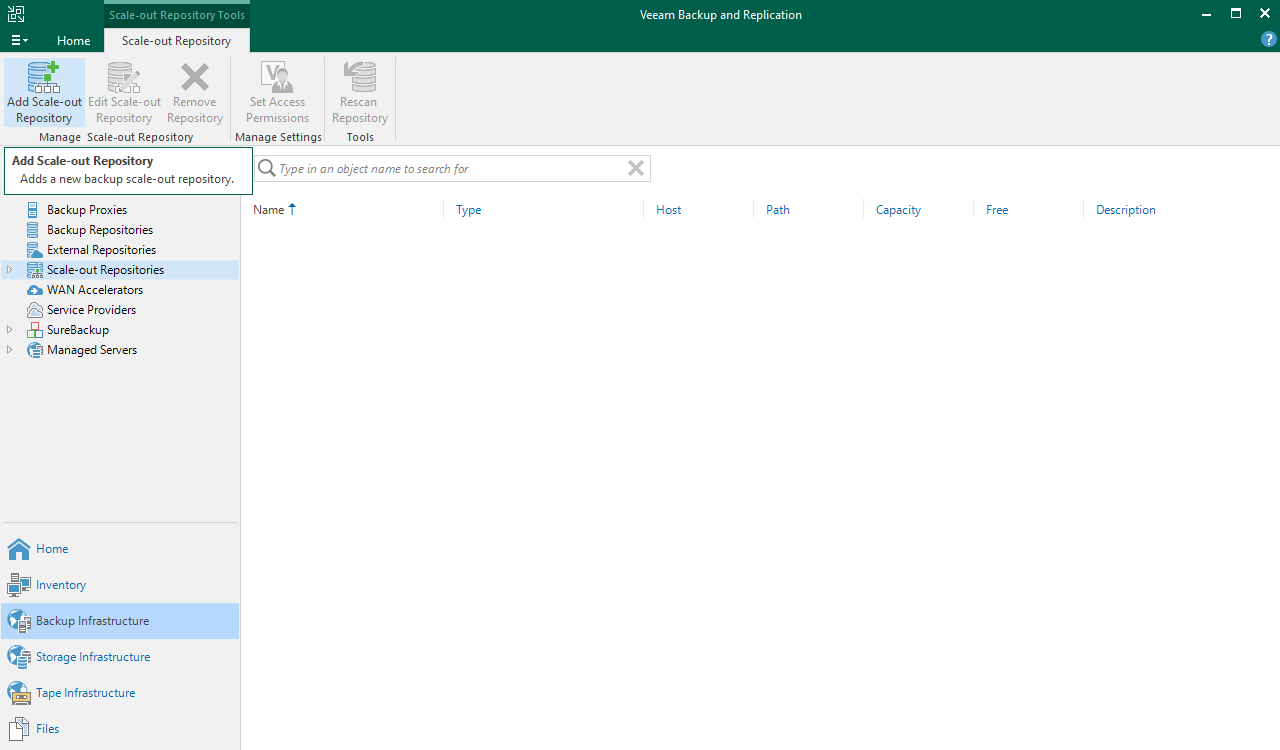Click the help question mark icon

pyautogui.click(x=1269, y=40)
